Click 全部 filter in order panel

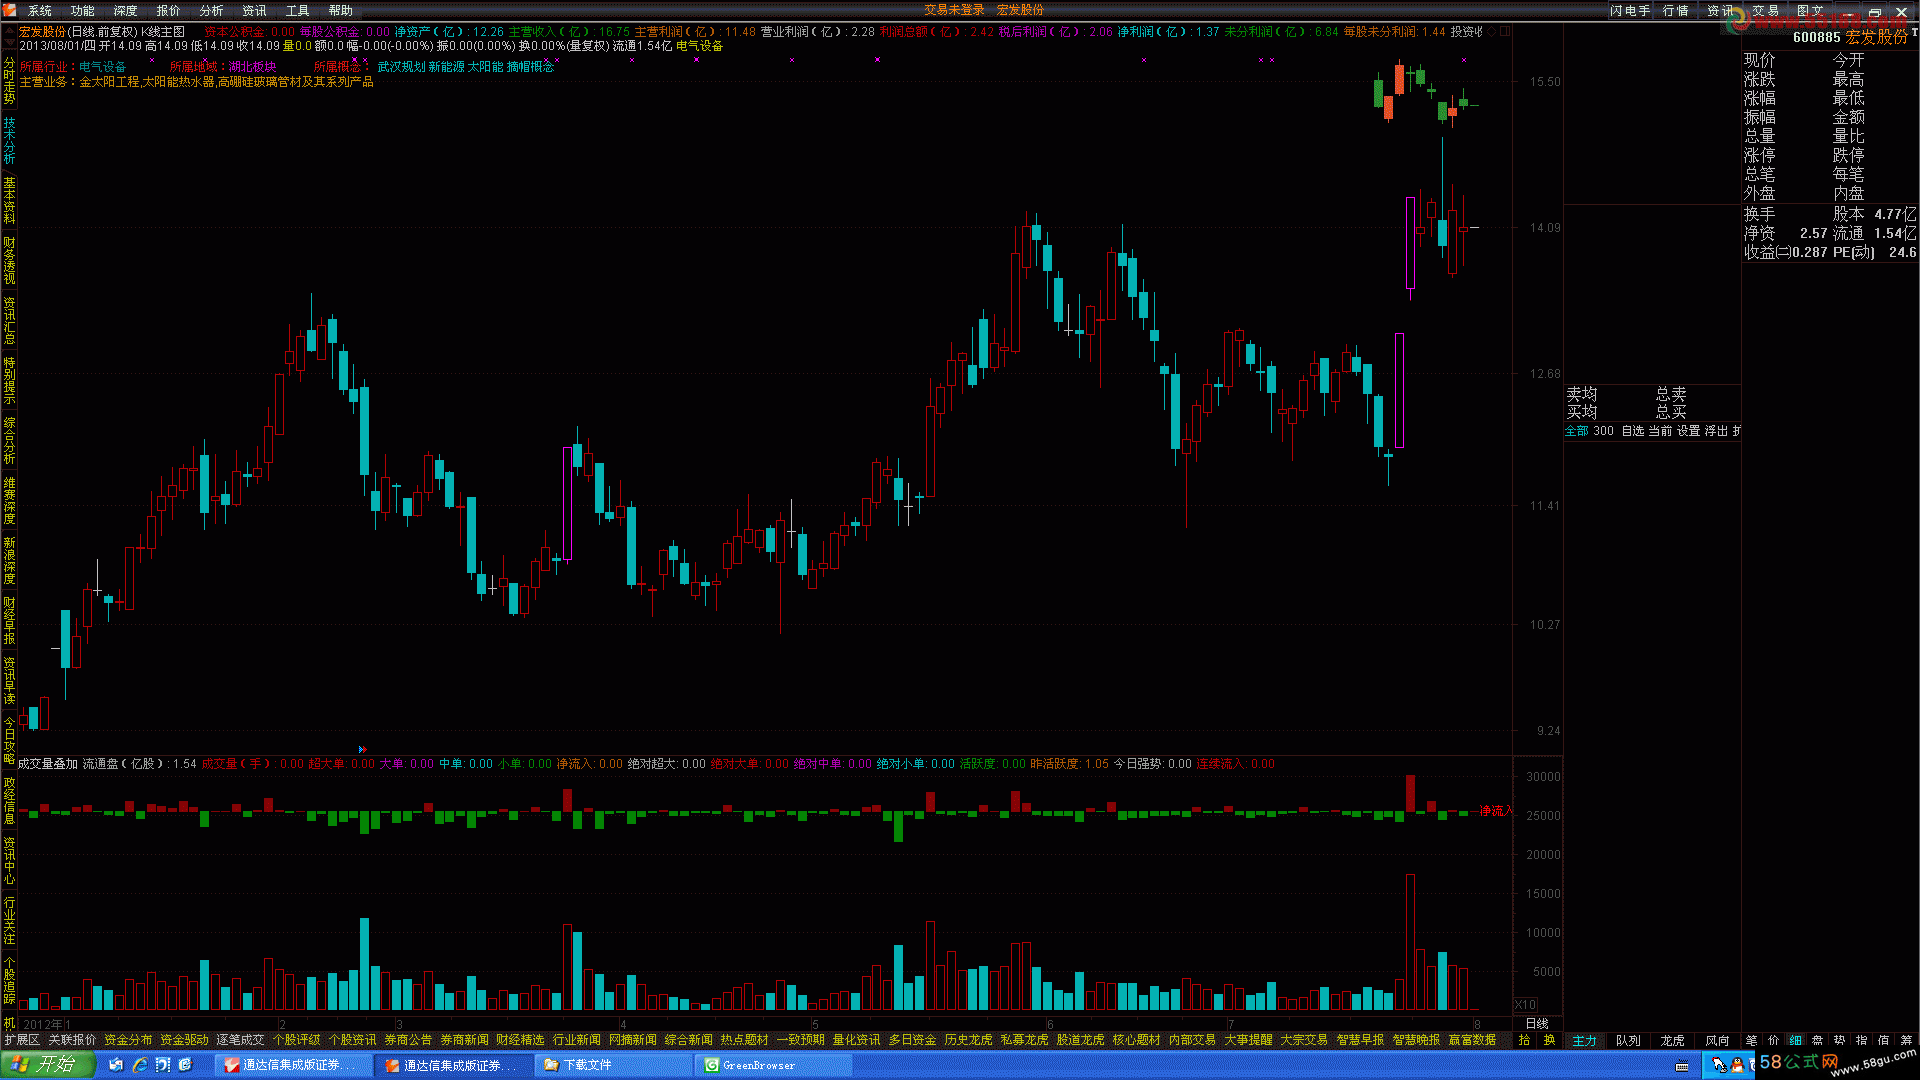click(1577, 431)
